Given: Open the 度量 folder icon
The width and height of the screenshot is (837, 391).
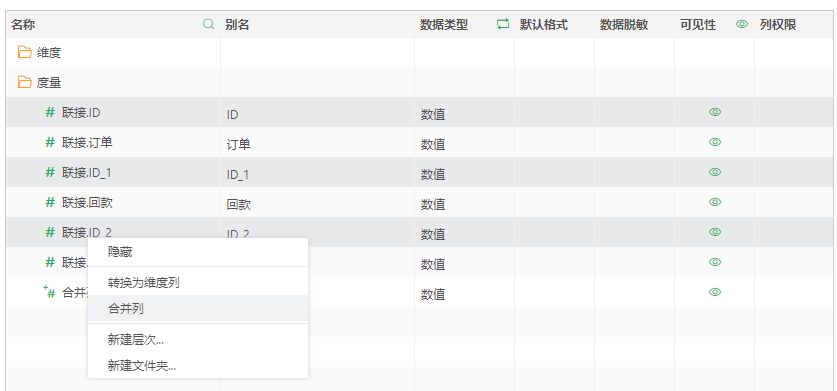Looking at the screenshot, I should [25, 82].
